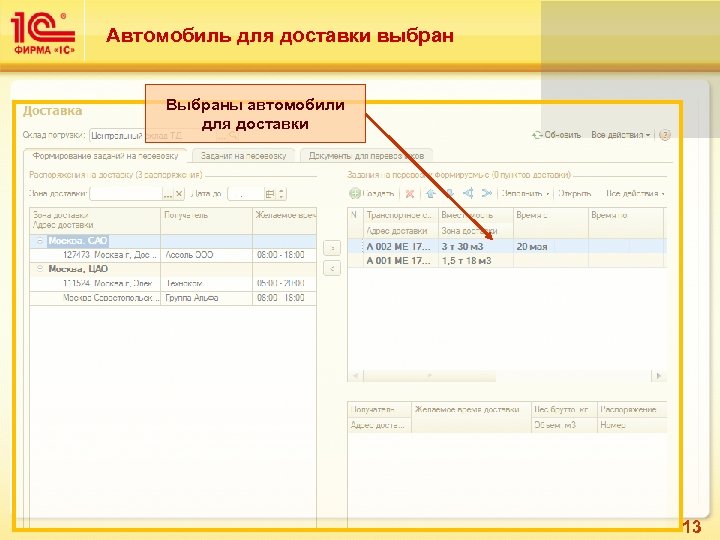Click the Вместимость column header
This screenshot has width=720, height=540.
(x=476, y=215)
